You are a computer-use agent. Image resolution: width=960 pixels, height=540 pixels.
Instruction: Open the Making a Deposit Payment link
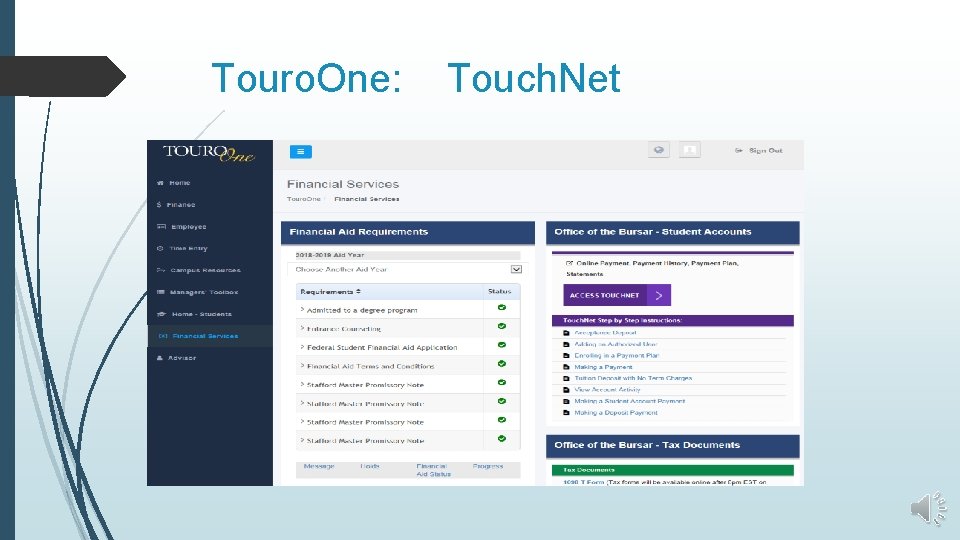[615, 413]
